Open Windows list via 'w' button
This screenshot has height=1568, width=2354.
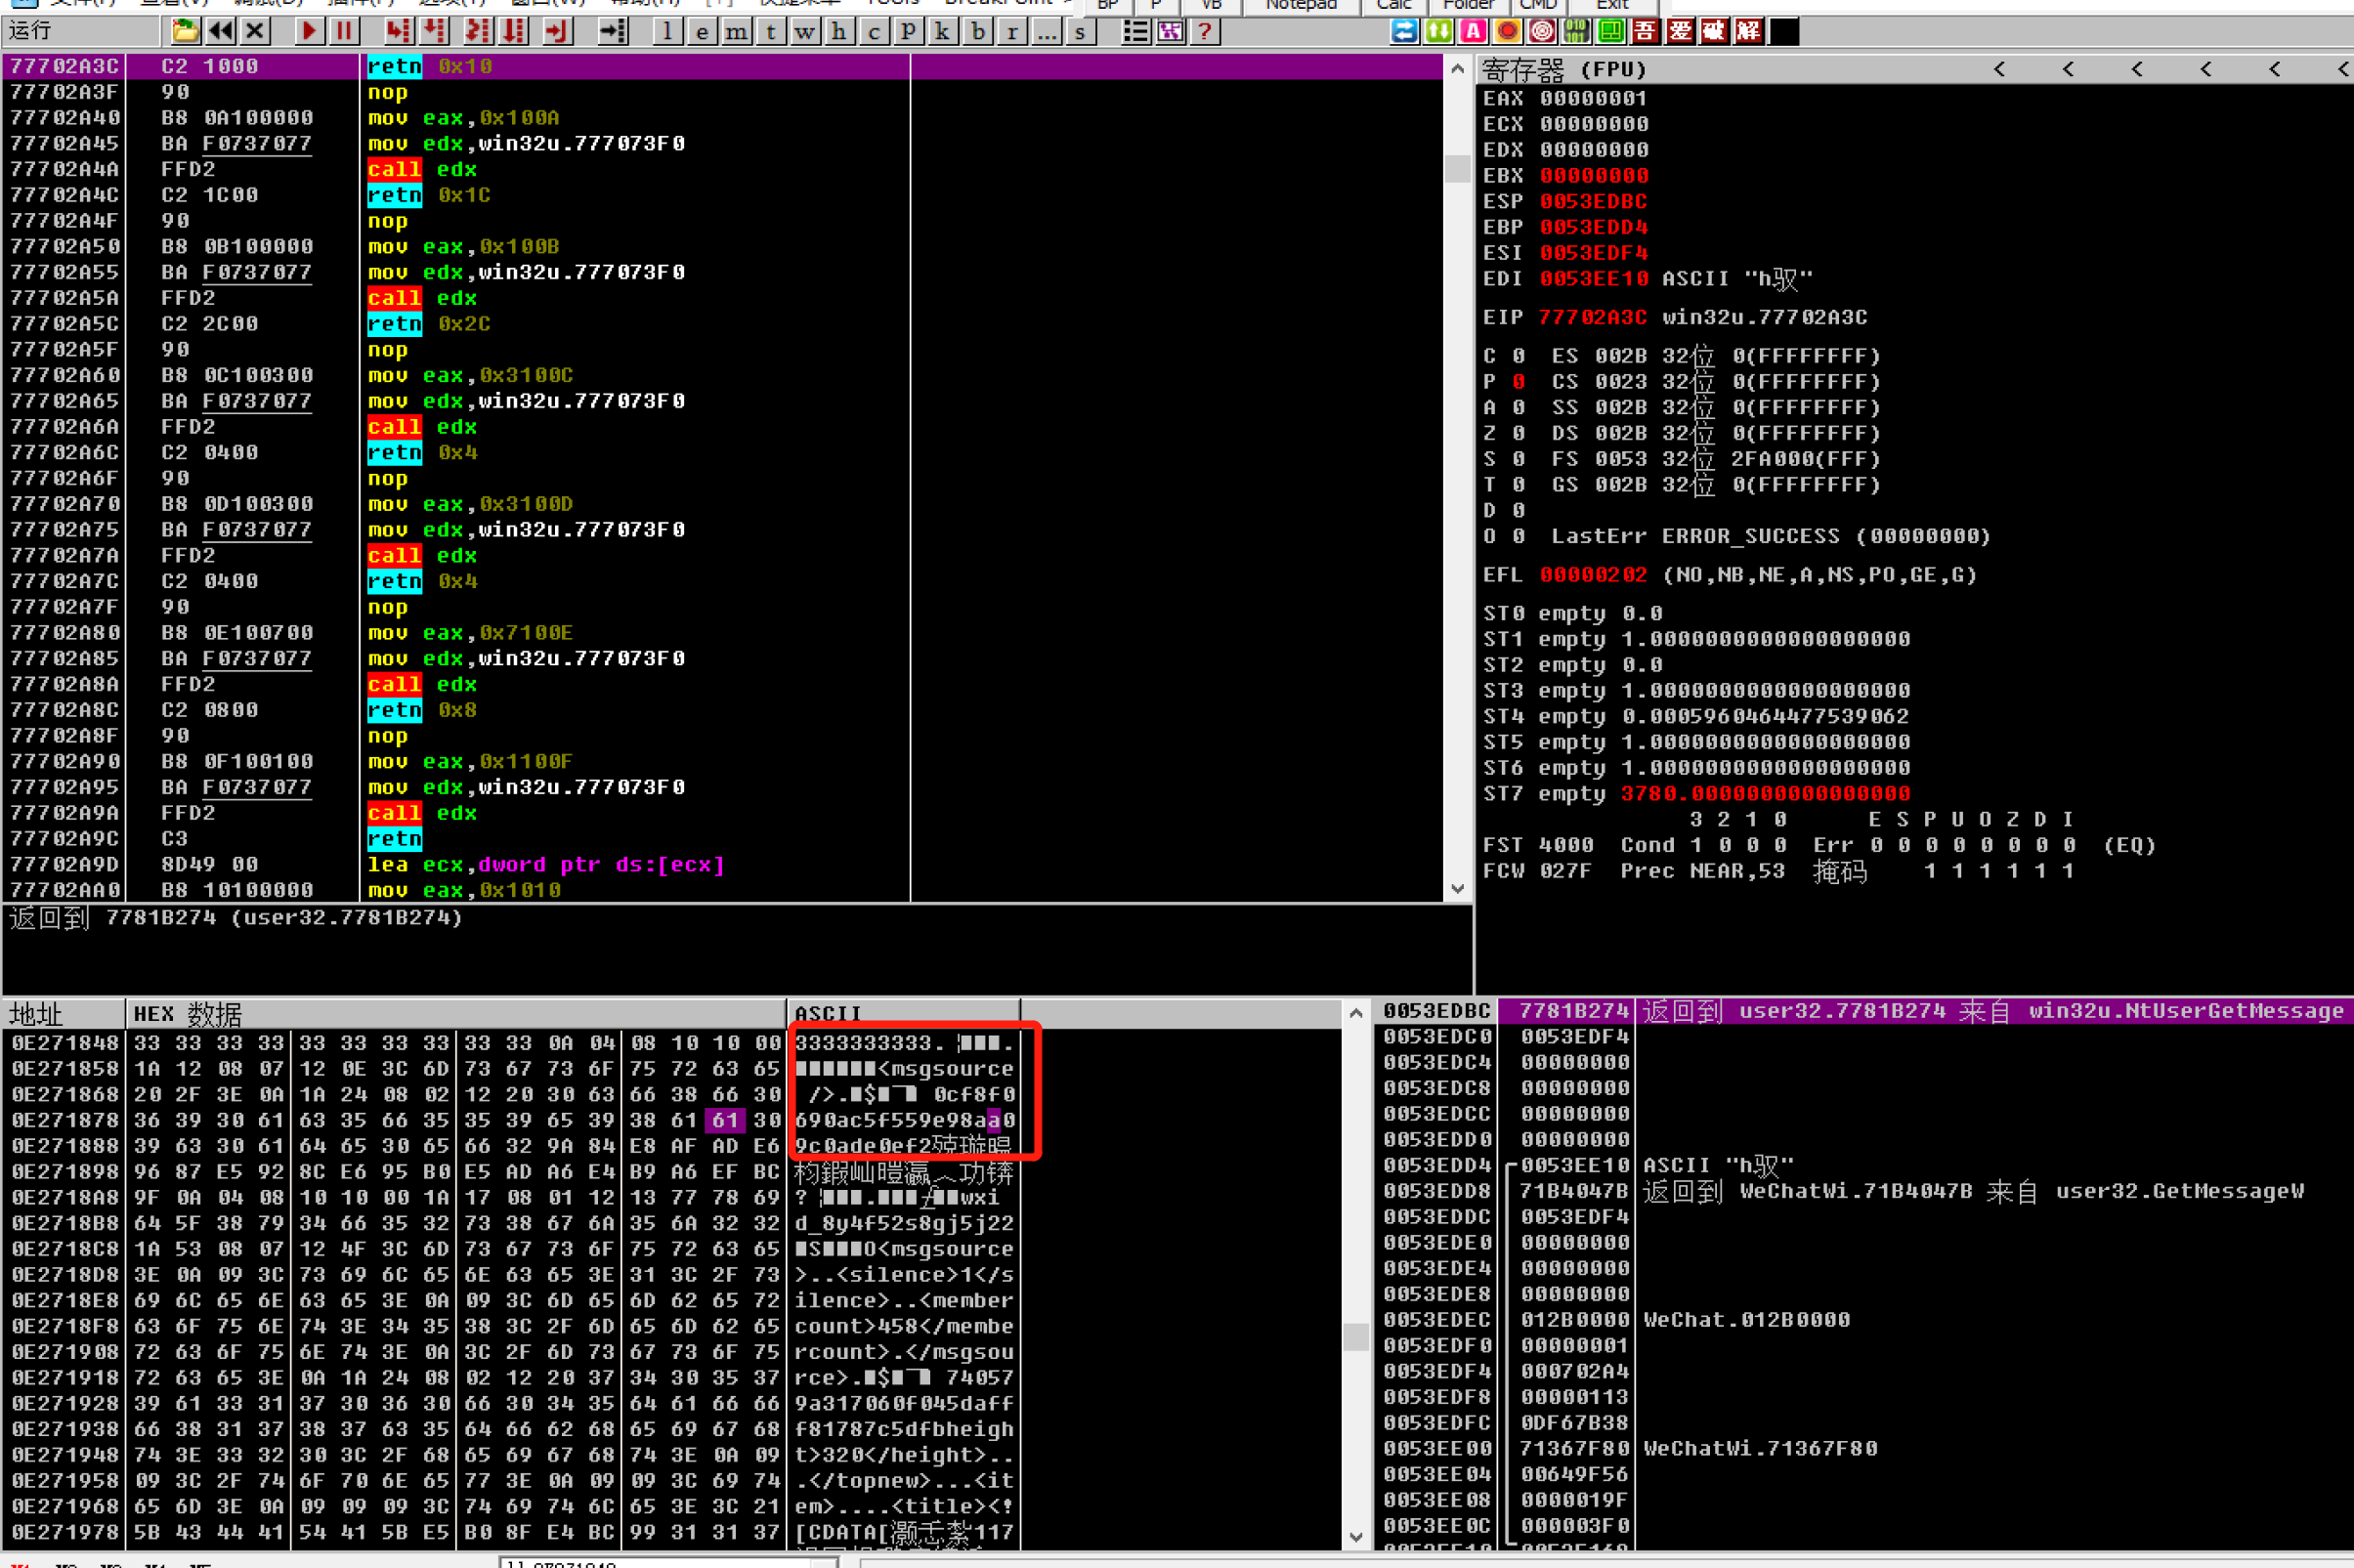(x=805, y=31)
